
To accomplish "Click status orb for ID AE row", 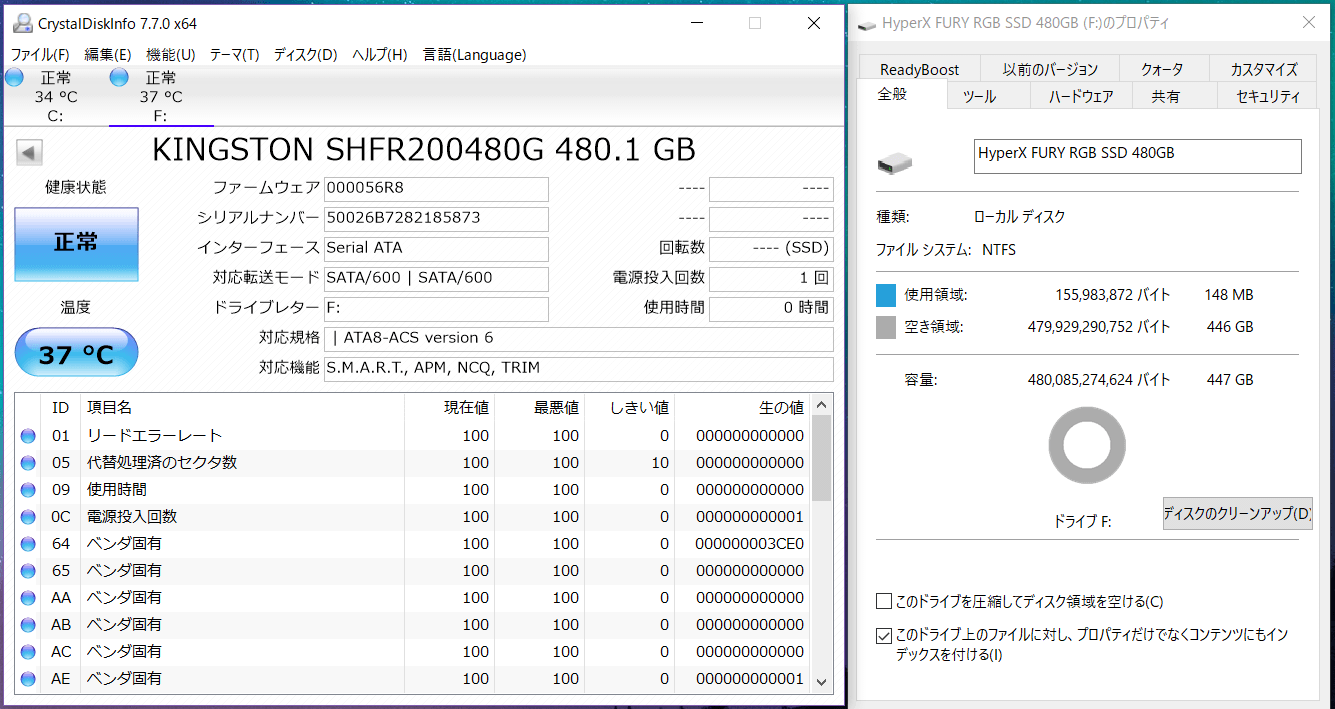I will (28, 679).
